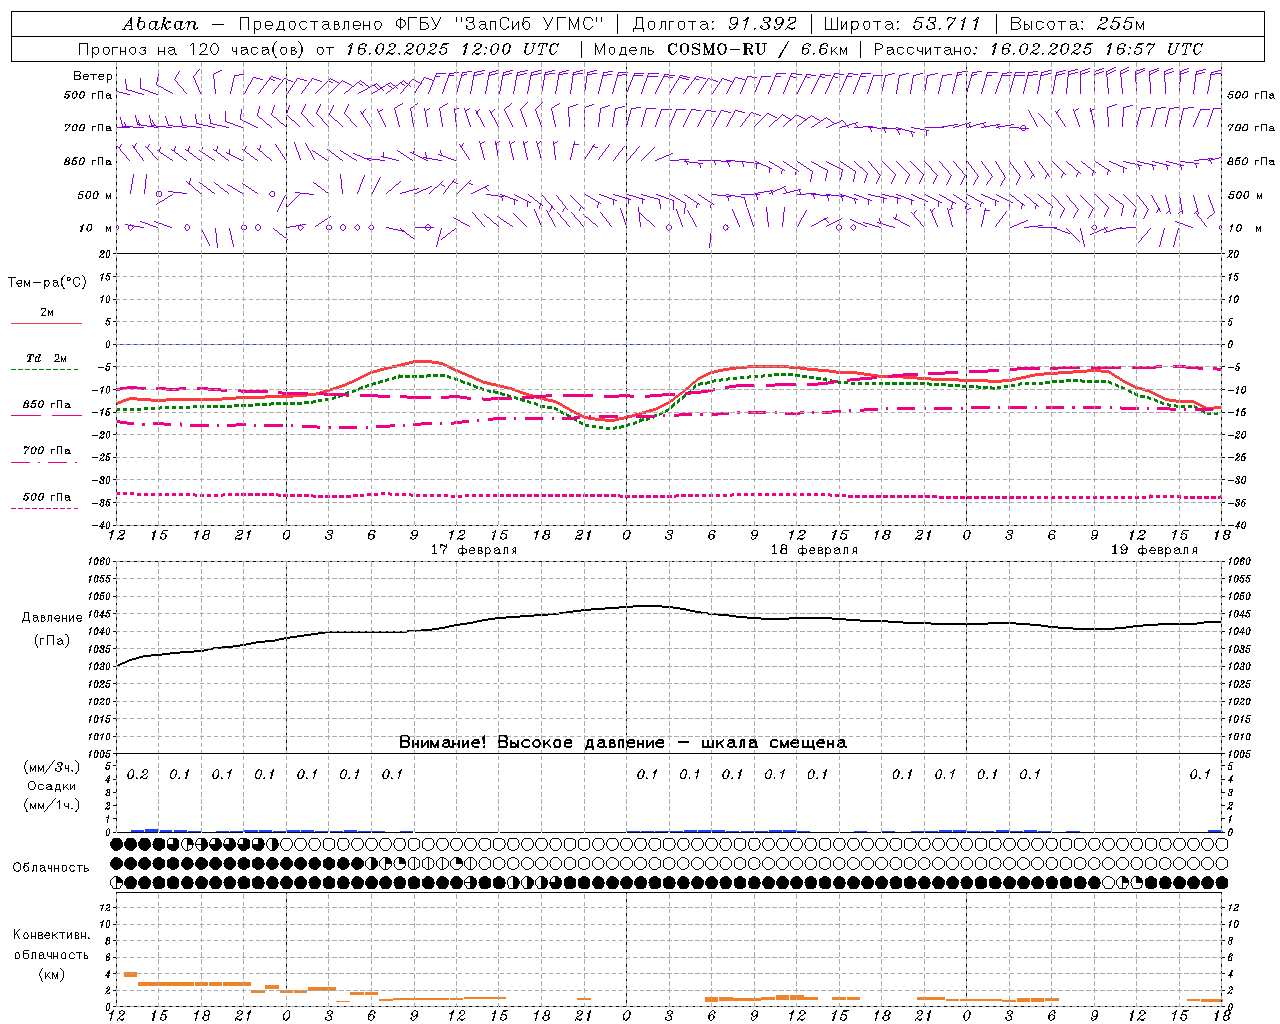Click the (гПа) unit label under Давление
This screenshot has height=1024, width=1280.
(52, 640)
